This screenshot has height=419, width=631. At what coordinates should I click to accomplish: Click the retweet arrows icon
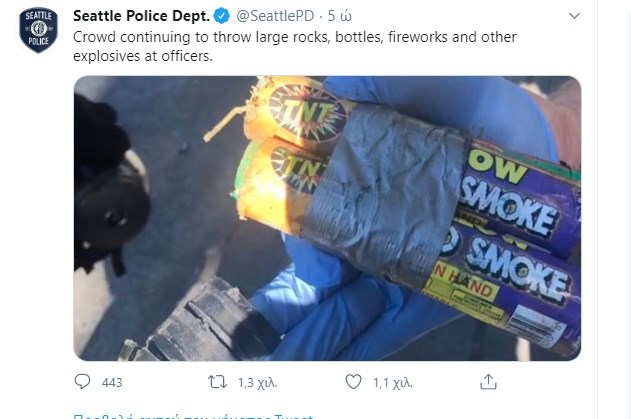[x=217, y=382]
